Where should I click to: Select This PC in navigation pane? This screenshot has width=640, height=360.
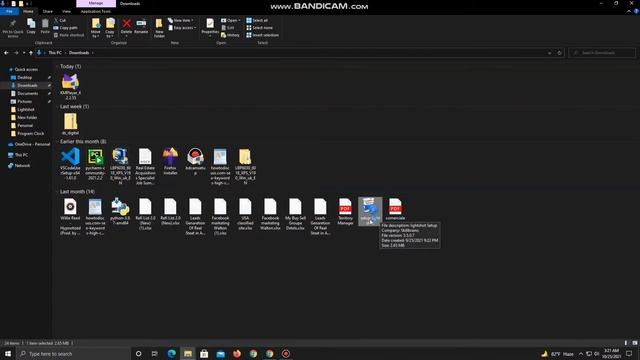21,155
